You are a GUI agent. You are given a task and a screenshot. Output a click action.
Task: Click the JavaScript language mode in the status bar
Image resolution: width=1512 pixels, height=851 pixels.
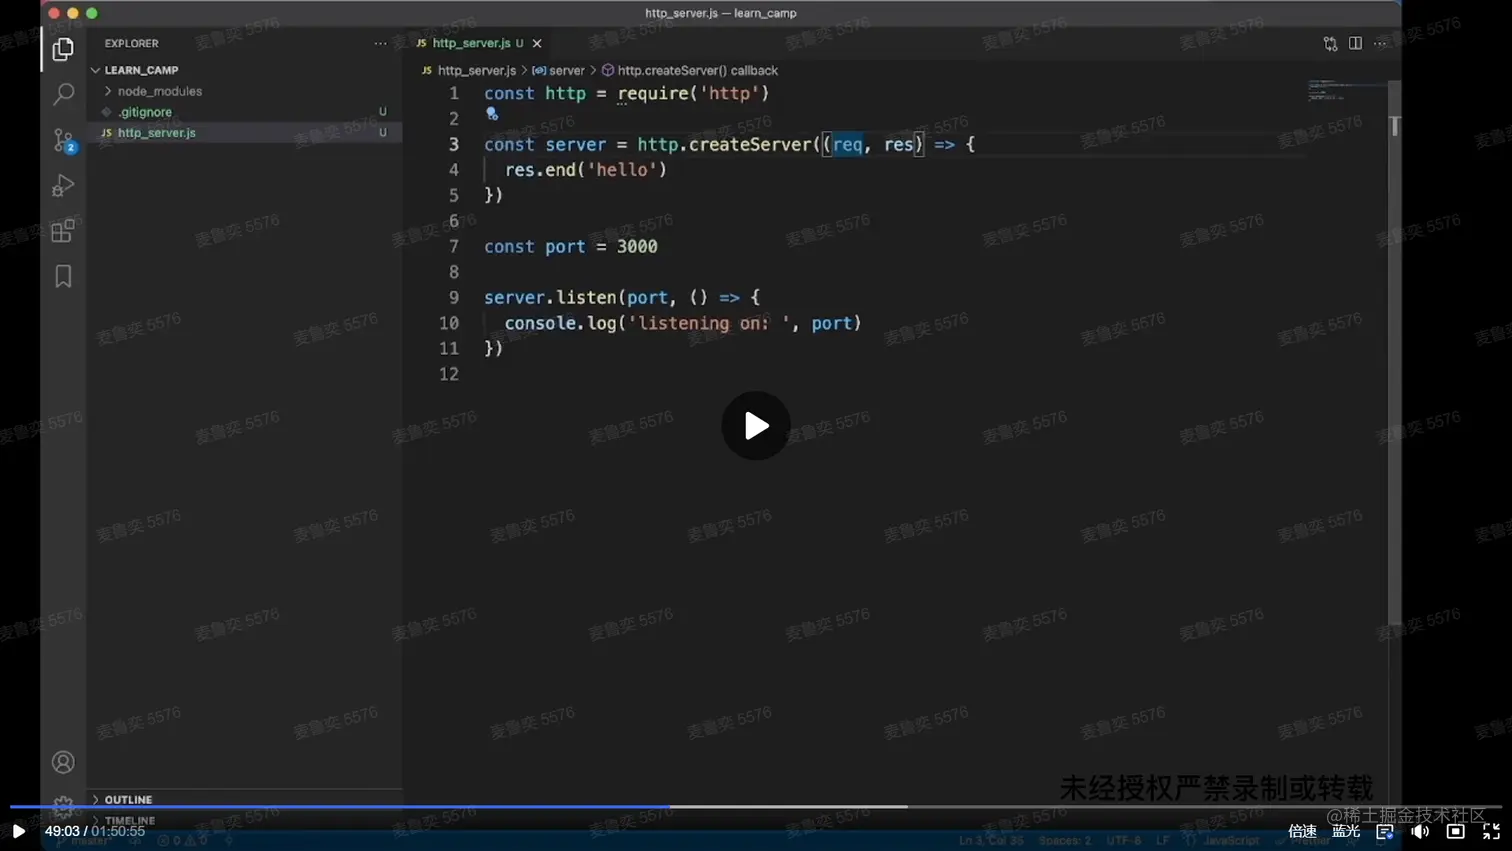tap(1231, 841)
